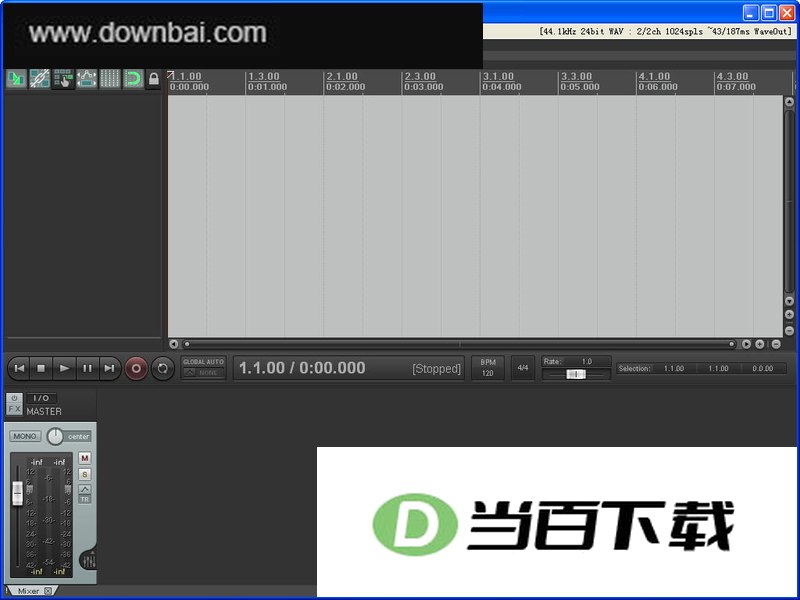The image size is (800, 600).
Task: Toggle grid lines display icon
Action: click(x=110, y=79)
